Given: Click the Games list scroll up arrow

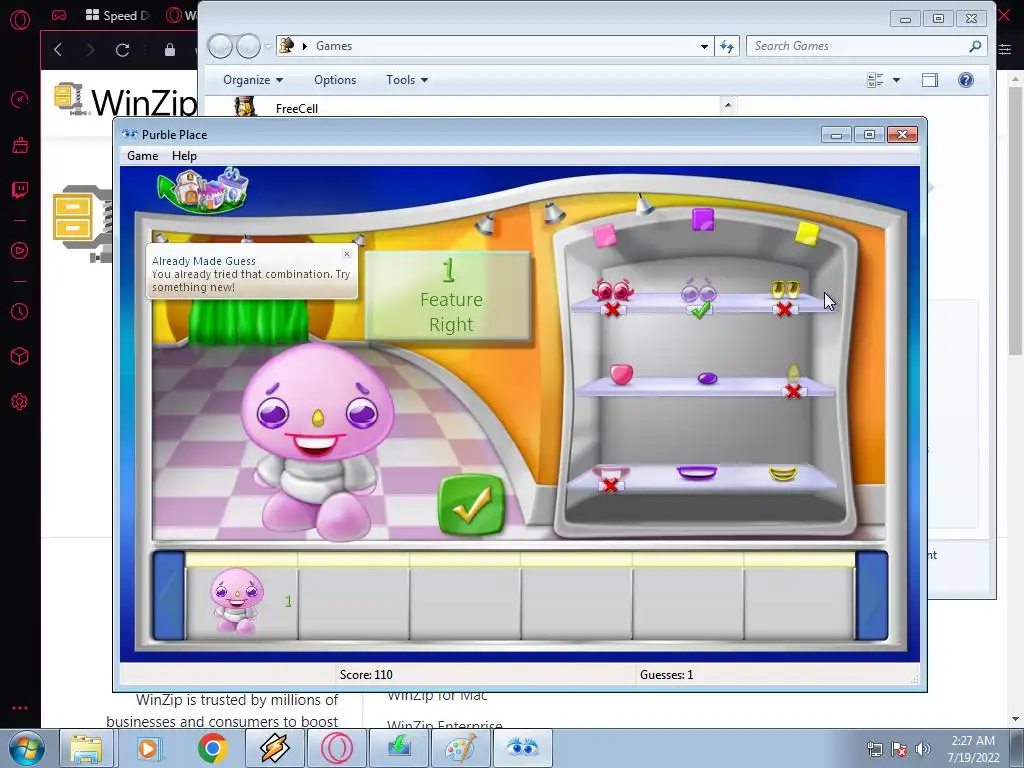Looking at the screenshot, I should pyautogui.click(x=728, y=105).
